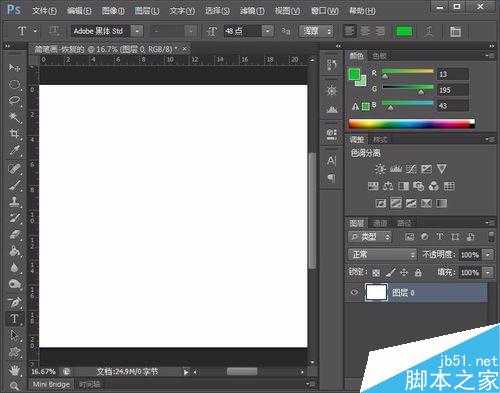
Task: Select the History Brush tool
Action: point(14,219)
